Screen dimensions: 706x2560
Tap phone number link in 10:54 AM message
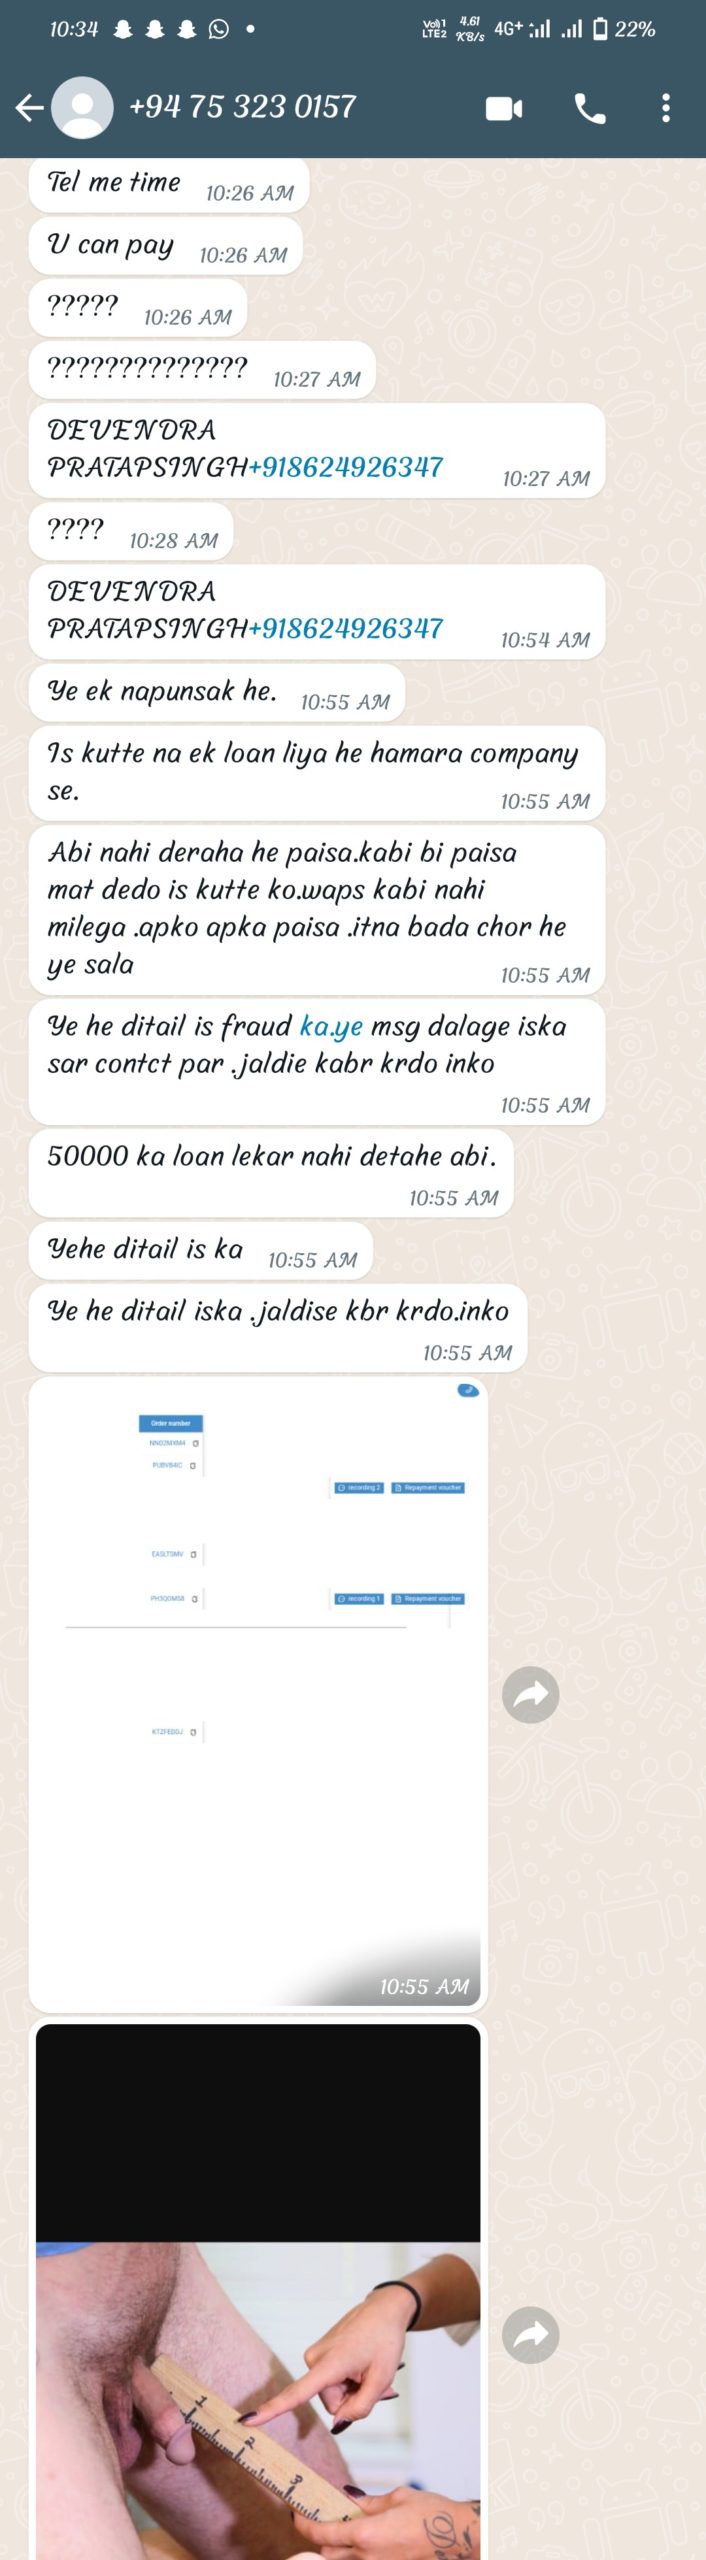[x=346, y=628]
